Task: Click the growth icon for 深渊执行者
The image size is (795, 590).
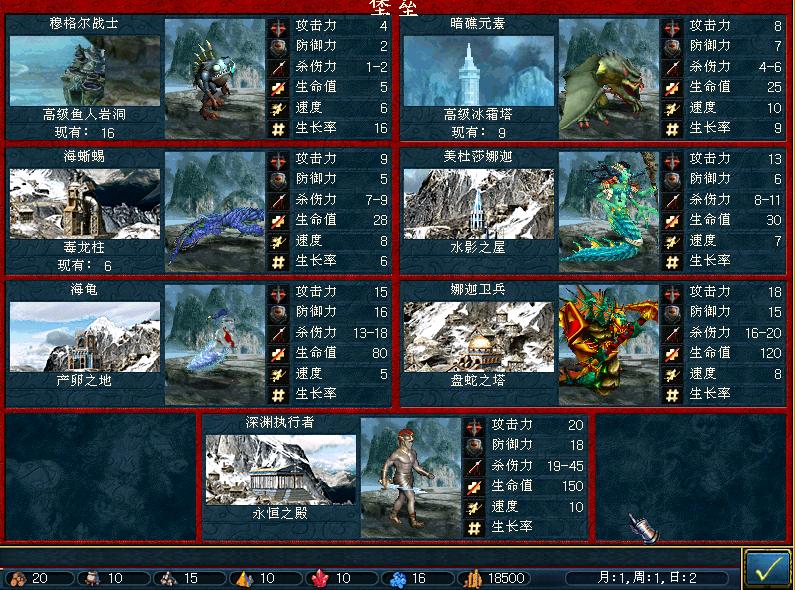Action: [474, 528]
